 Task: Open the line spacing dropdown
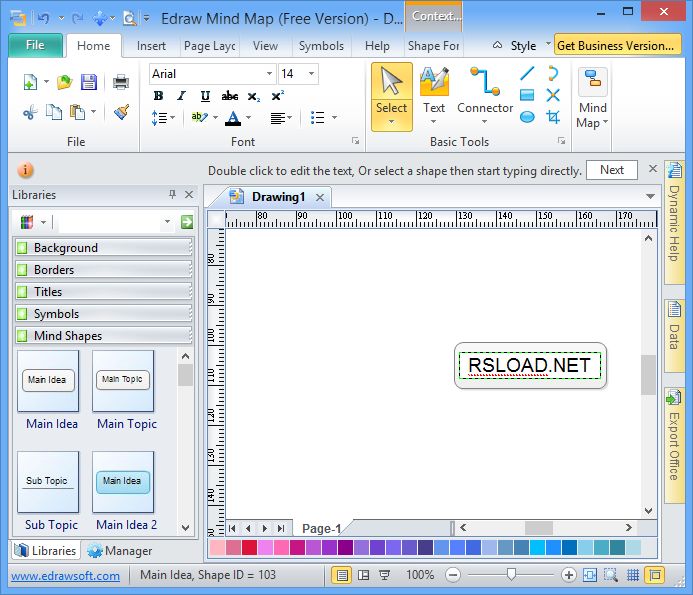pyautogui.click(x=163, y=118)
